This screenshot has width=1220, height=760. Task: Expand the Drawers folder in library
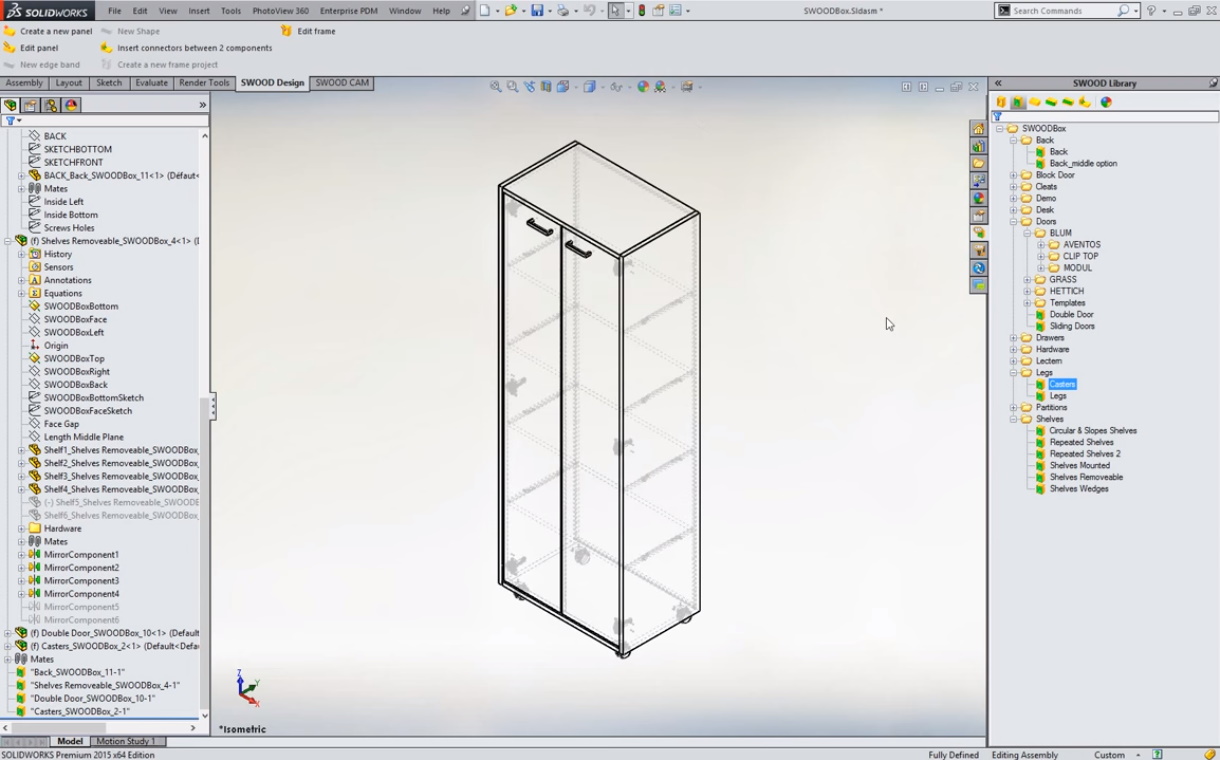pyautogui.click(x=1013, y=338)
